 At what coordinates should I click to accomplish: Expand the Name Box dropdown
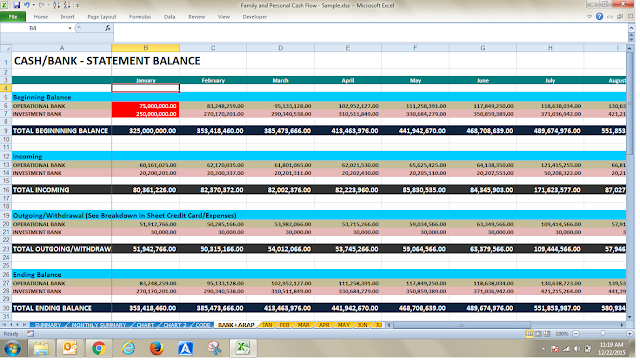(x=70, y=28)
